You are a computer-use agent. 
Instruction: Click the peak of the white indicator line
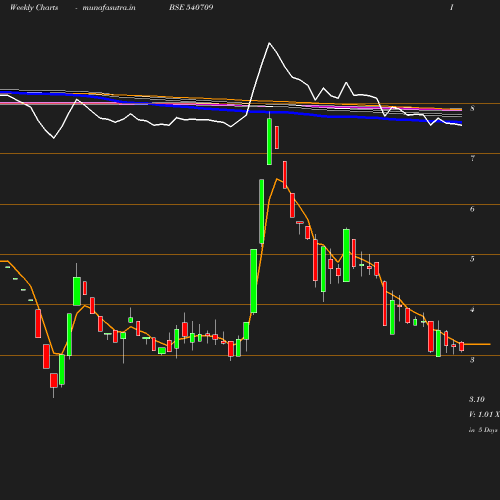tap(269, 43)
